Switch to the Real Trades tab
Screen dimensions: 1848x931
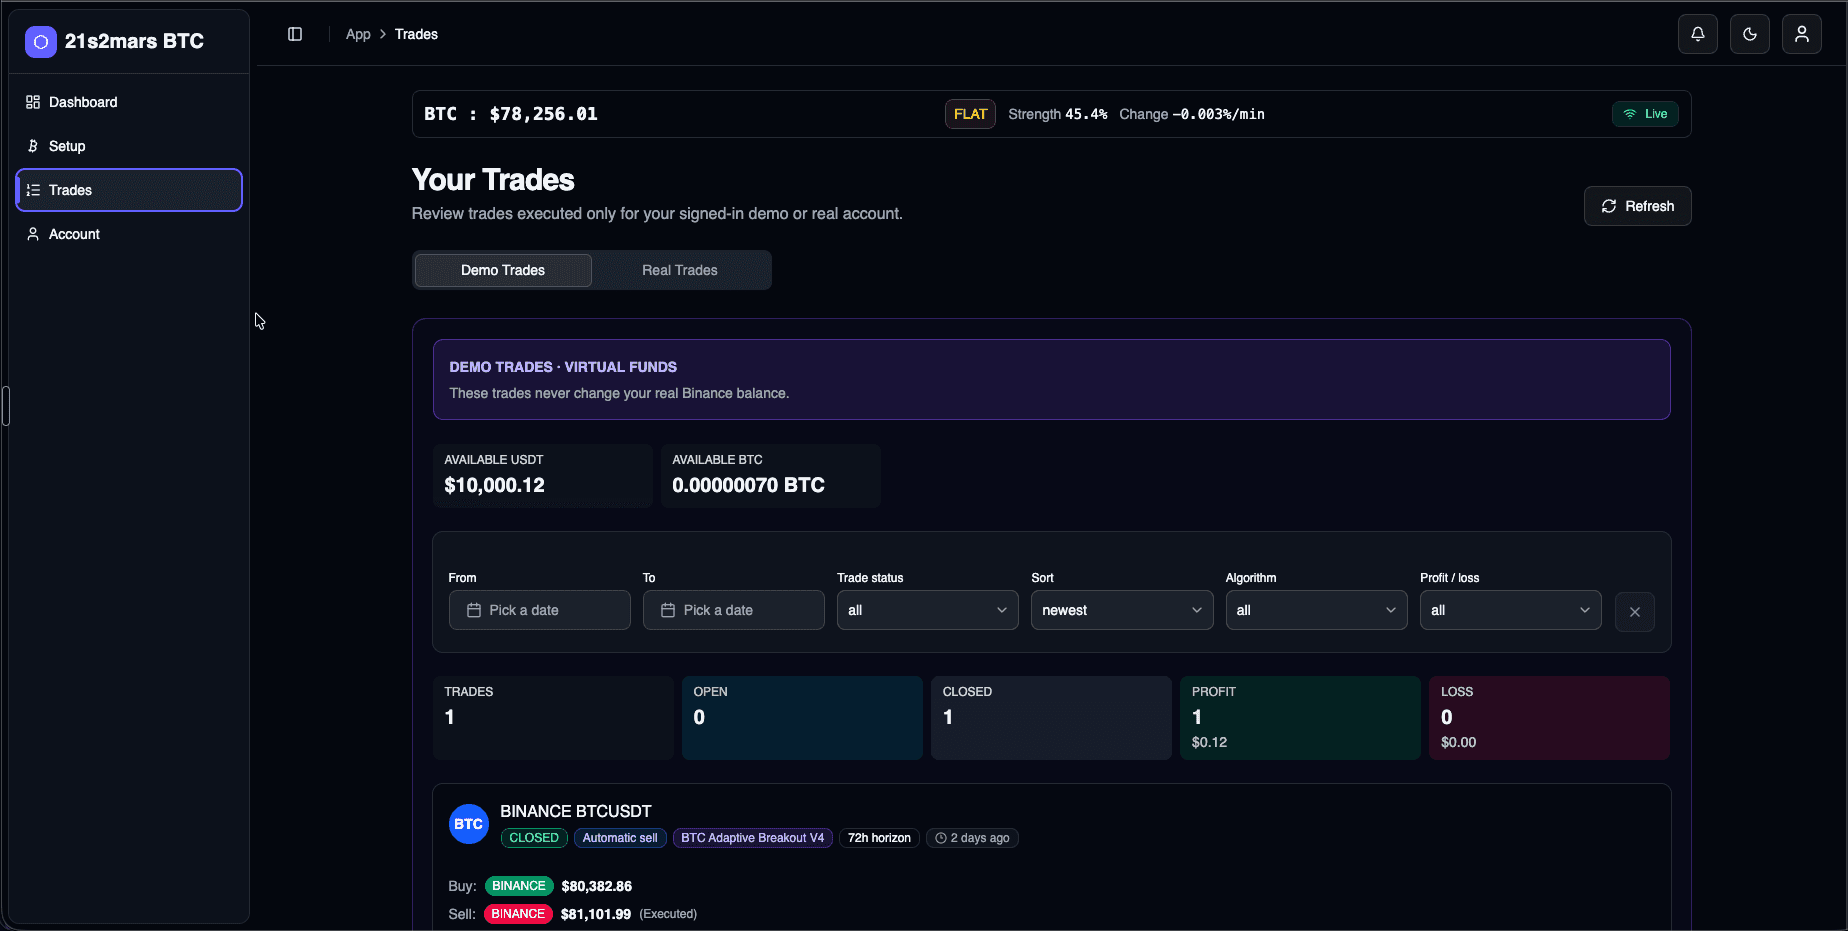(x=680, y=270)
